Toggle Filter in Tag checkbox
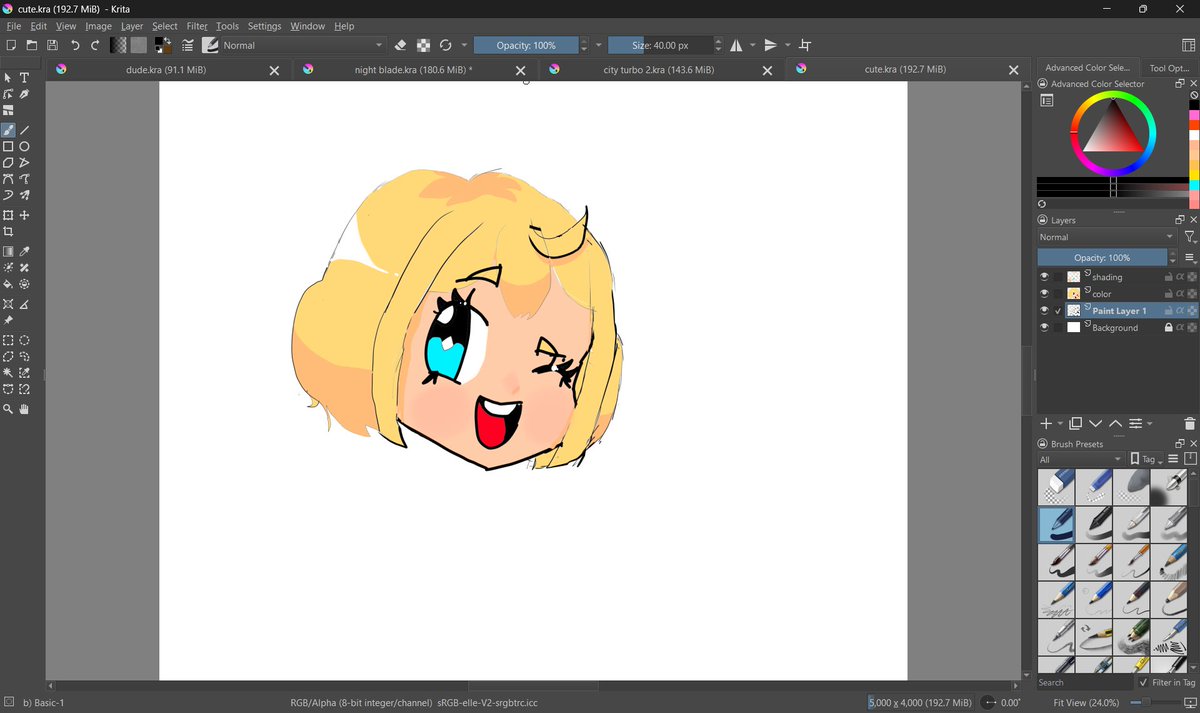 click(1143, 682)
